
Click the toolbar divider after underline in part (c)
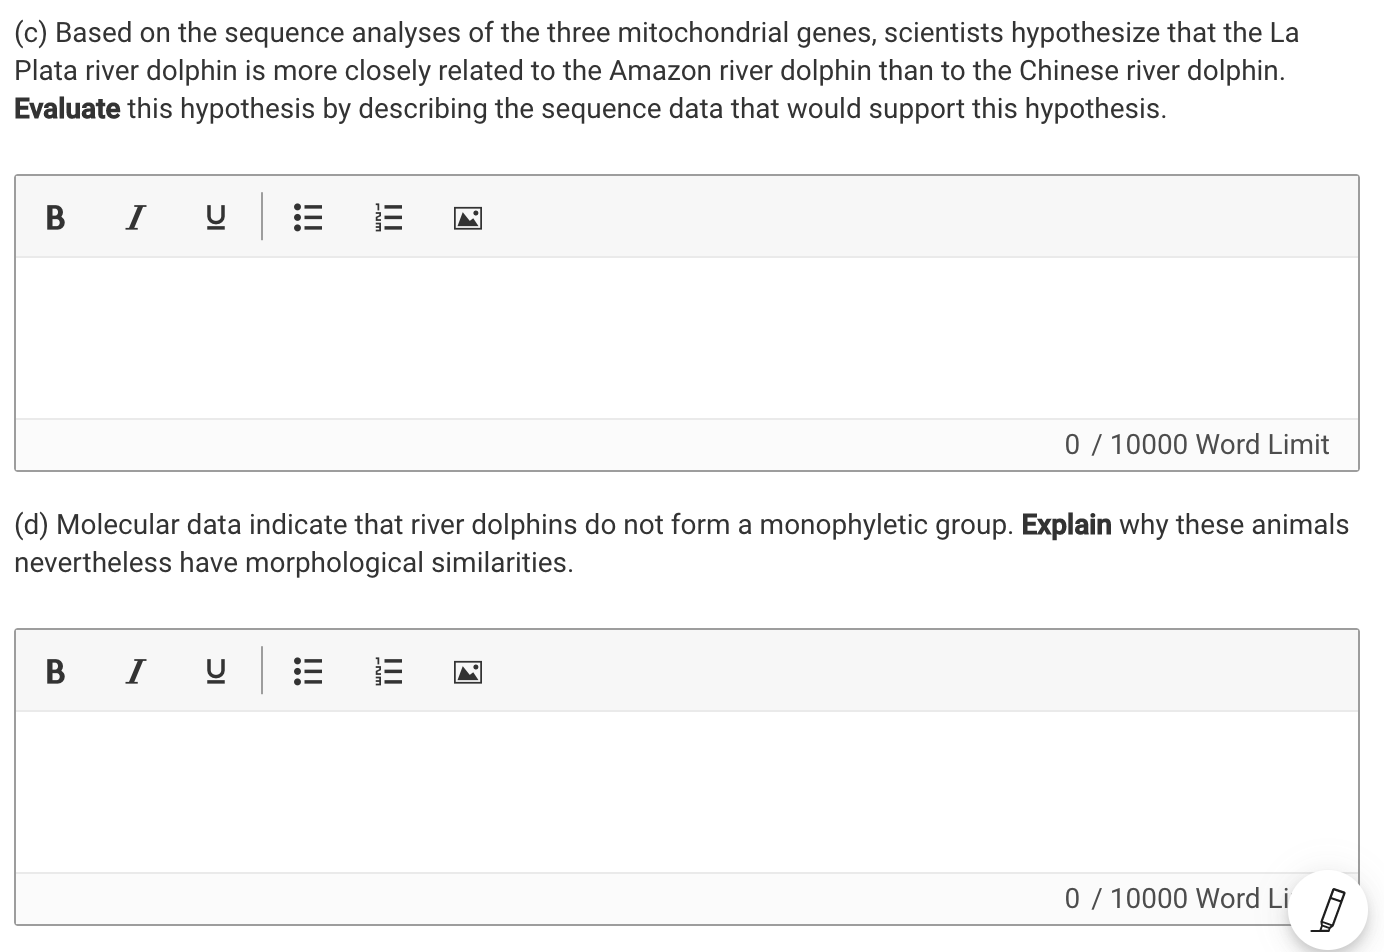pyautogui.click(x=262, y=217)
